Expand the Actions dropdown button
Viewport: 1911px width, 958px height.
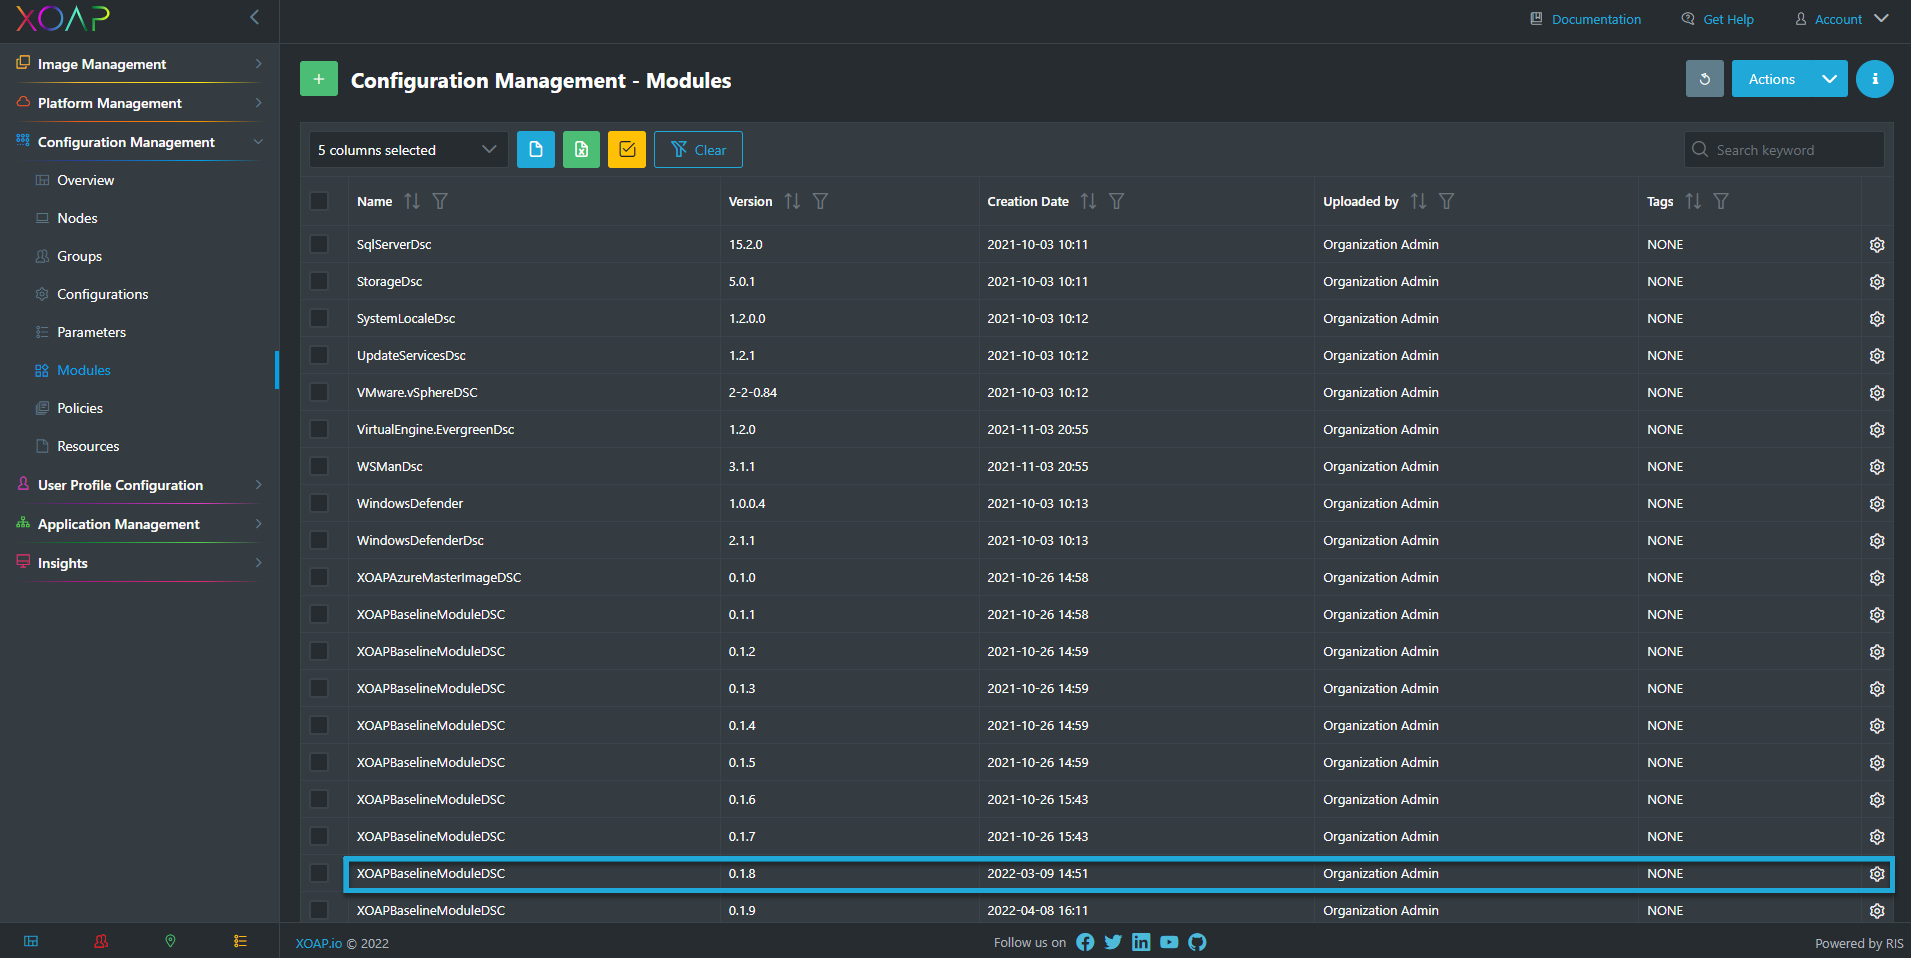[x=1829, y=79]
